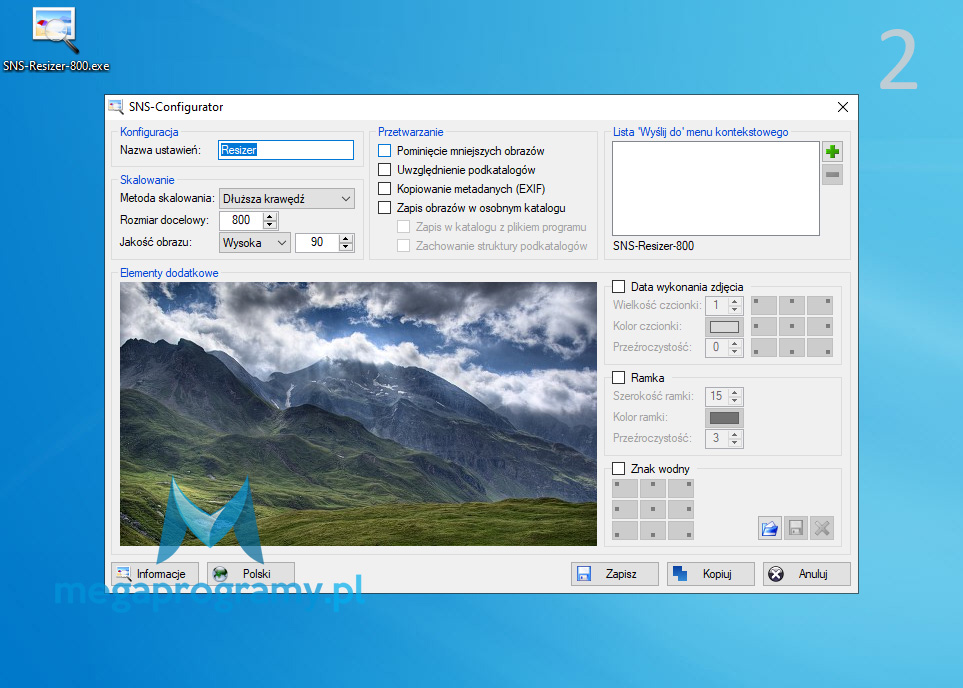Set date position to middle-right anchor
This screenshot has height=688, width=963.
(820, 326)
